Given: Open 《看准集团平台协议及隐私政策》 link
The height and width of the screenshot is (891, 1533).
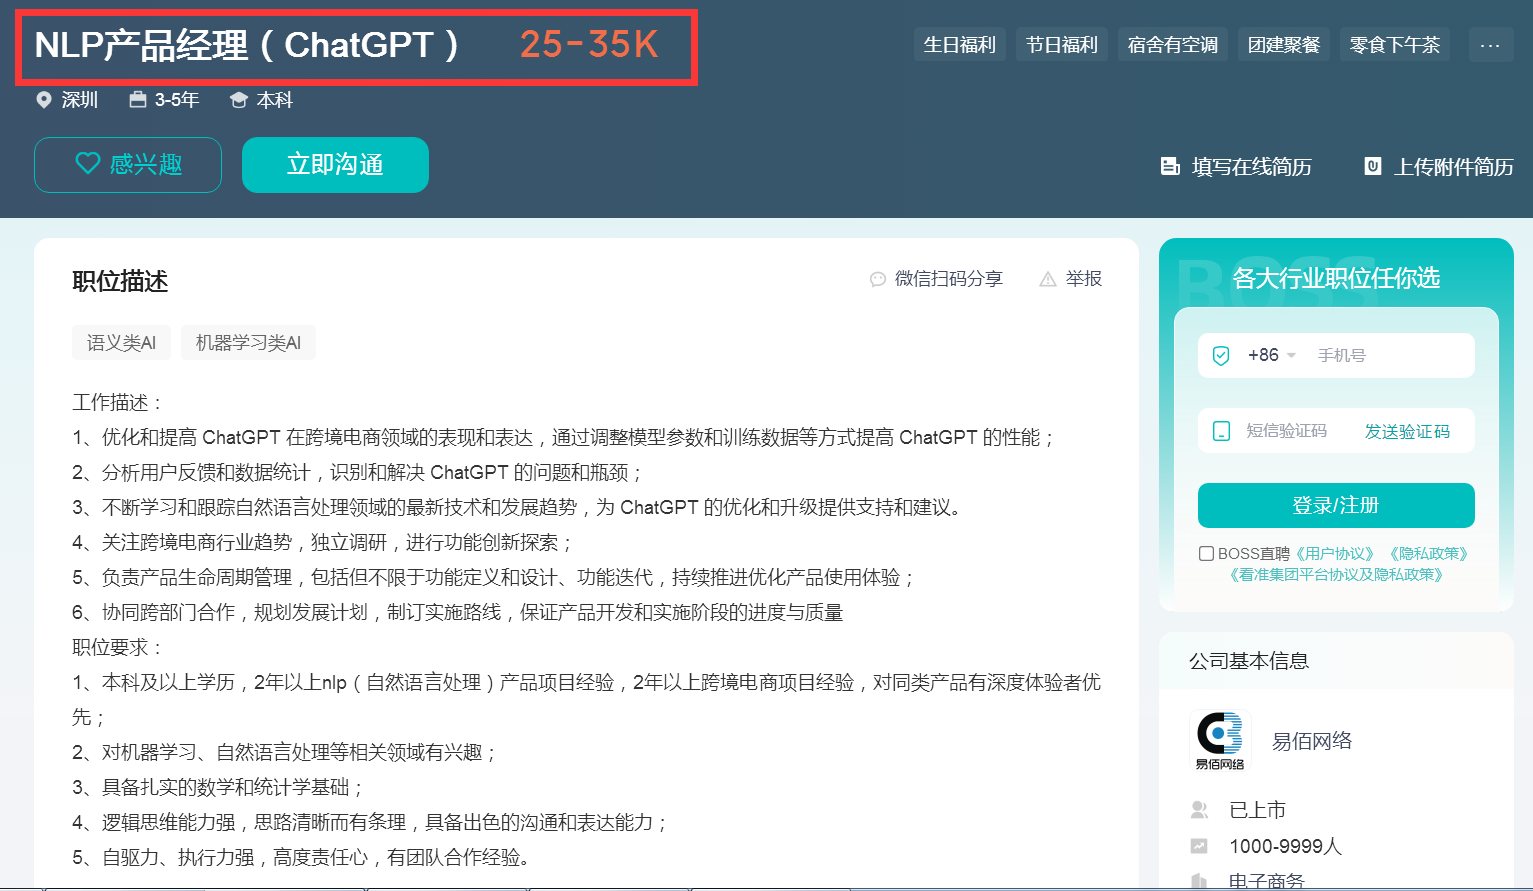Looking at the screenshot, I should pos(1336,574).
